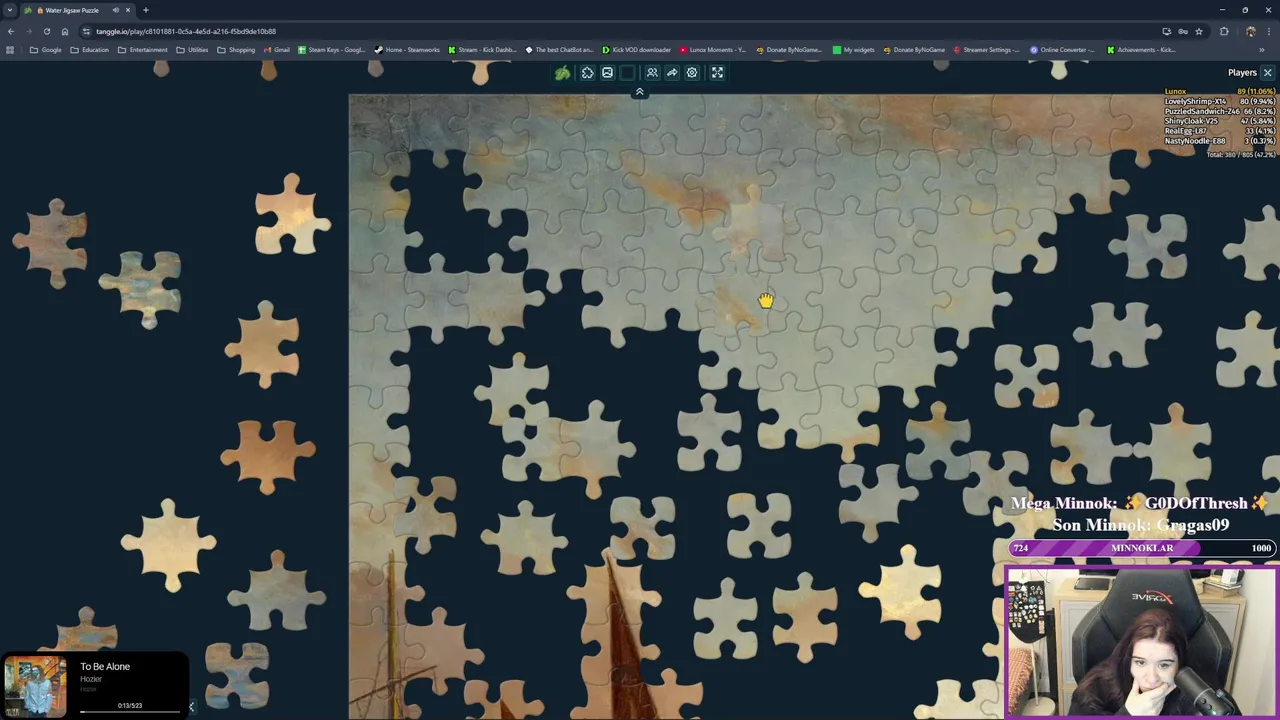
Task: Open the puzzle piece options icon
Action: coord(587,73)
